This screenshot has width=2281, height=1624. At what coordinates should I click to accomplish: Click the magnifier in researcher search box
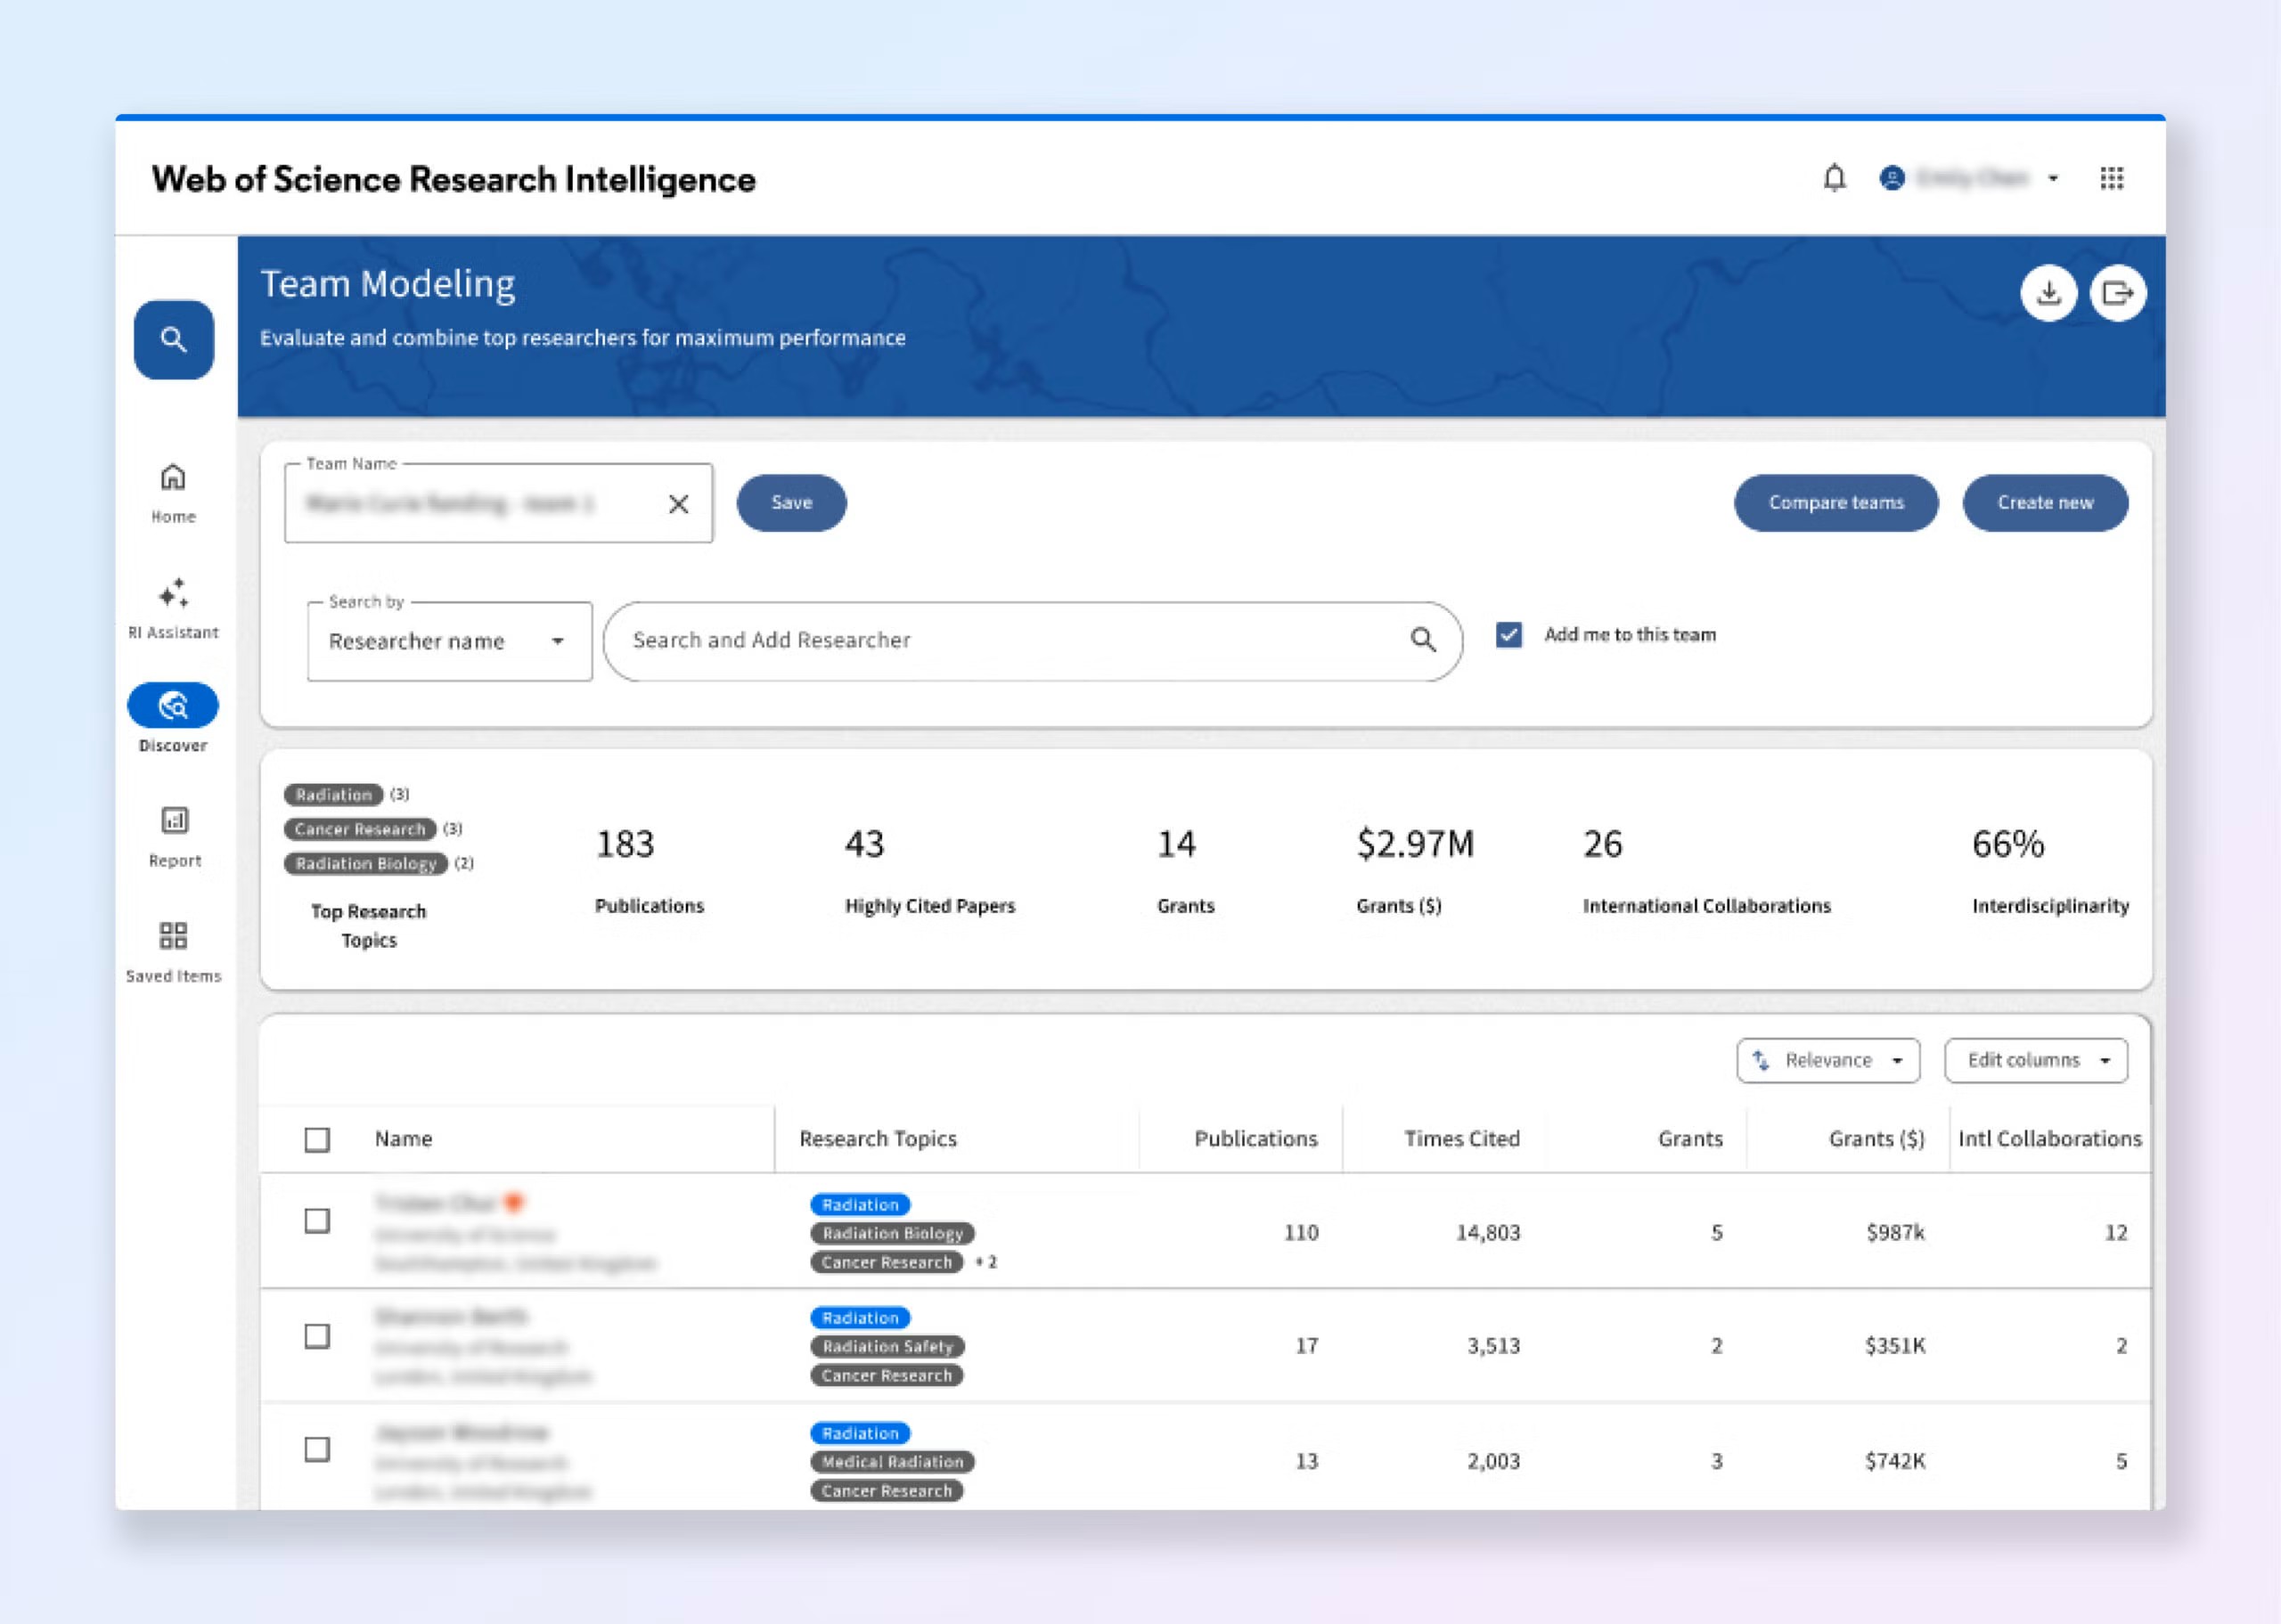pyautogui.click(x=1423, y=640)
